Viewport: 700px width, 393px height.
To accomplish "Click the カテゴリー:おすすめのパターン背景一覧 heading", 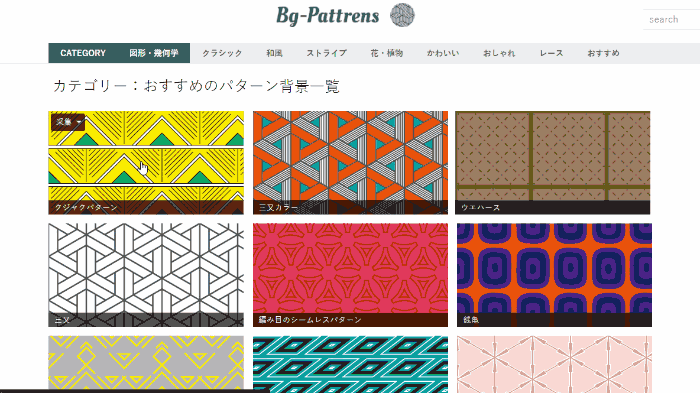I will pyautogui.click(x=196, y=86).
